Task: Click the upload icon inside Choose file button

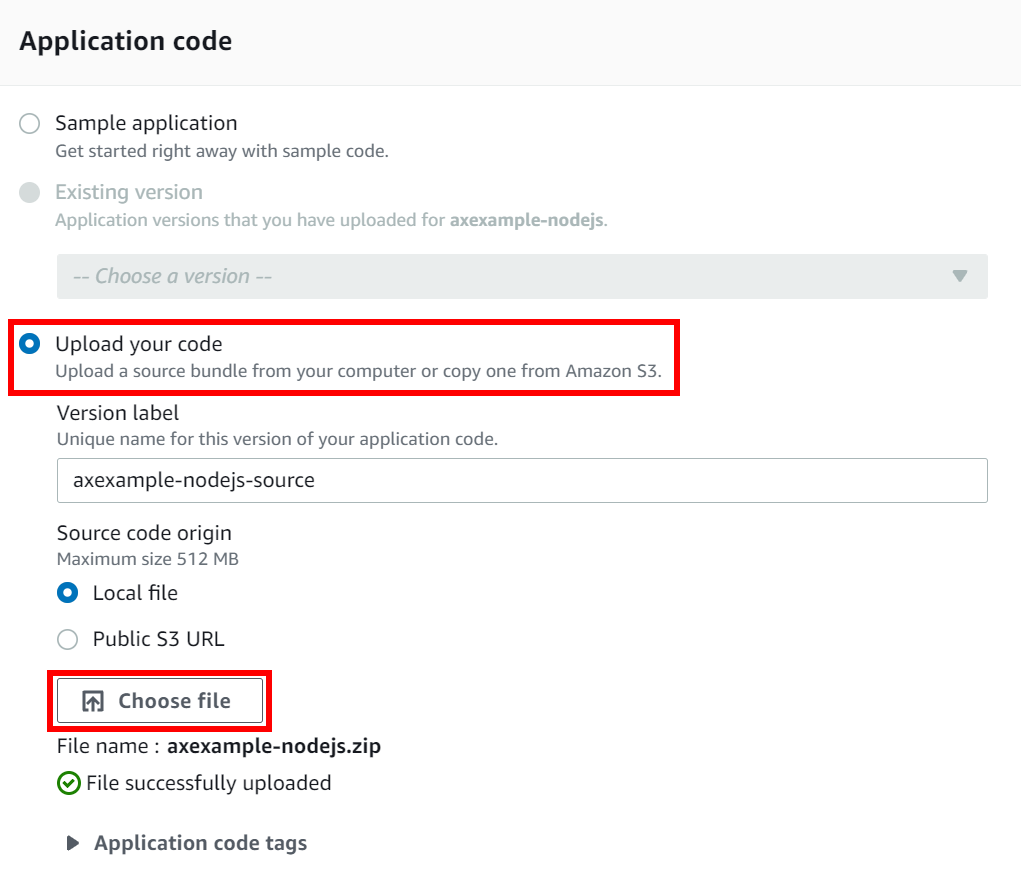Action: pos(91,700)
